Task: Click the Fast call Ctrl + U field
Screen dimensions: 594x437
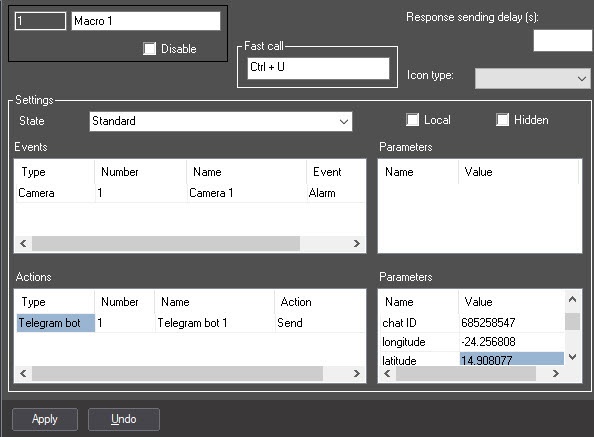Action: [x=318, y=68]
